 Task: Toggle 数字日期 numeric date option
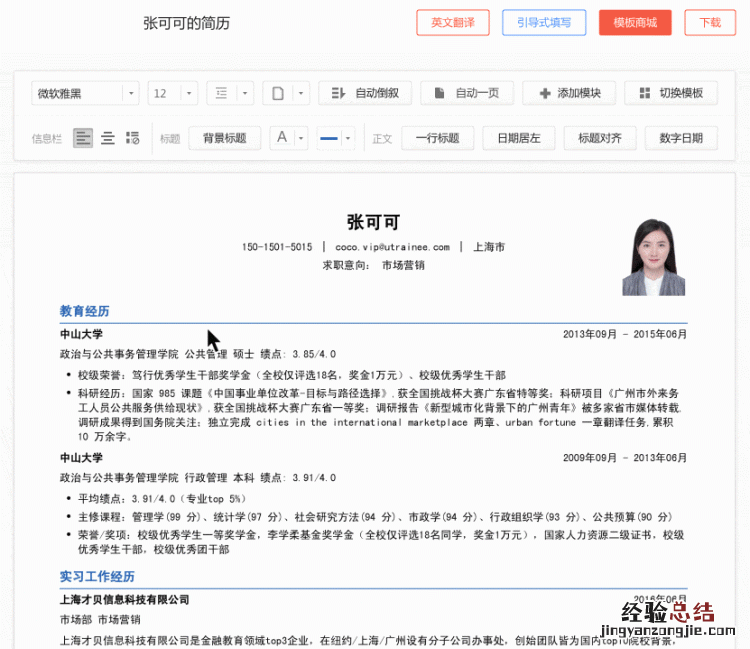coord(681,138)
